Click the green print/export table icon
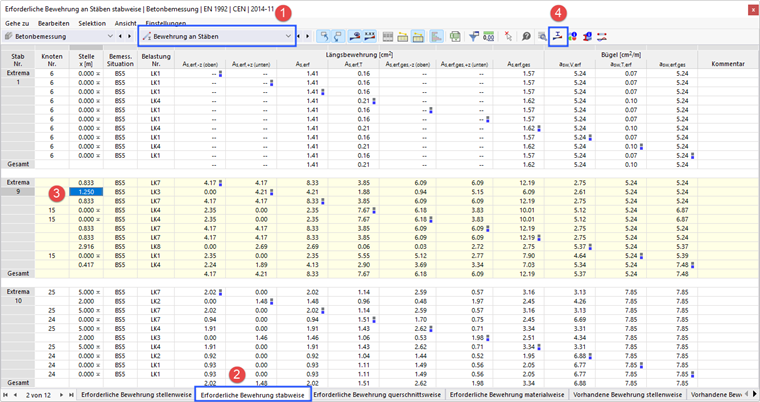760x402 pixels. [x=455, y=36]
